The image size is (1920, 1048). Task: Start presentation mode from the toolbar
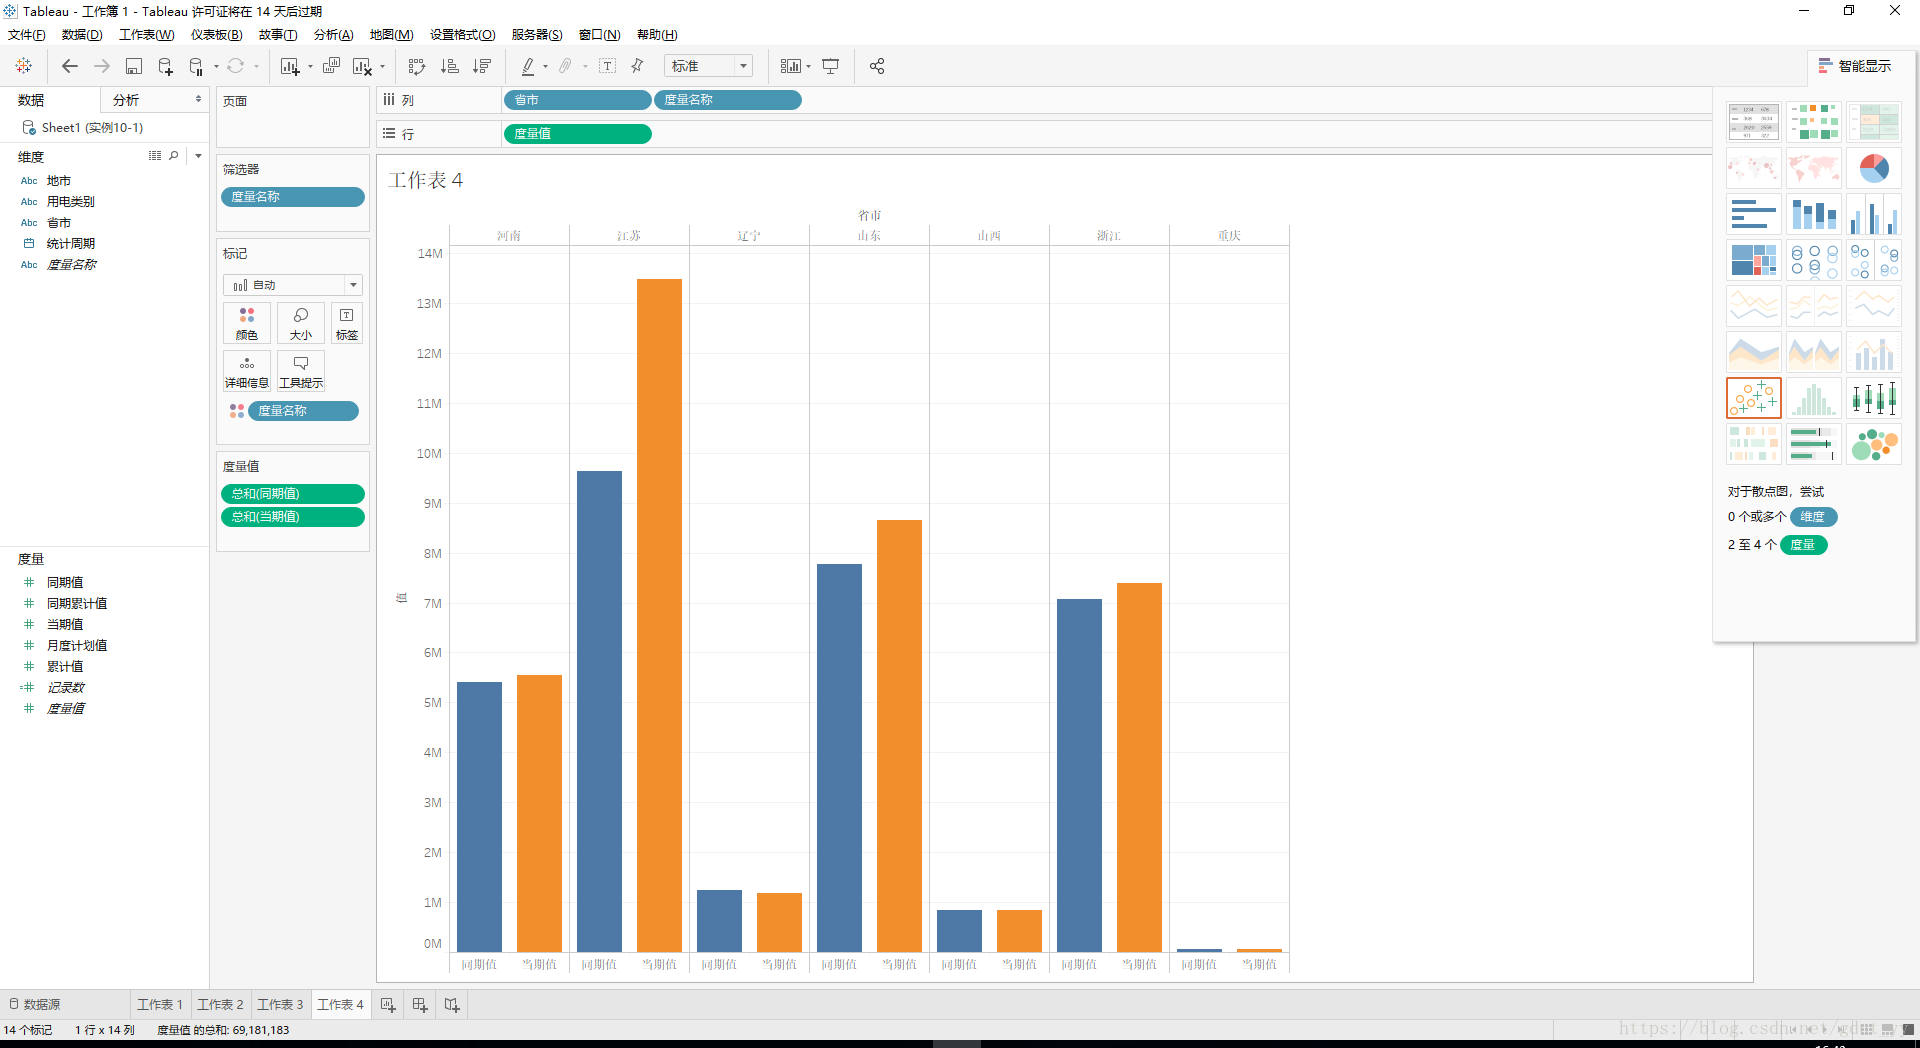(830, 66)
